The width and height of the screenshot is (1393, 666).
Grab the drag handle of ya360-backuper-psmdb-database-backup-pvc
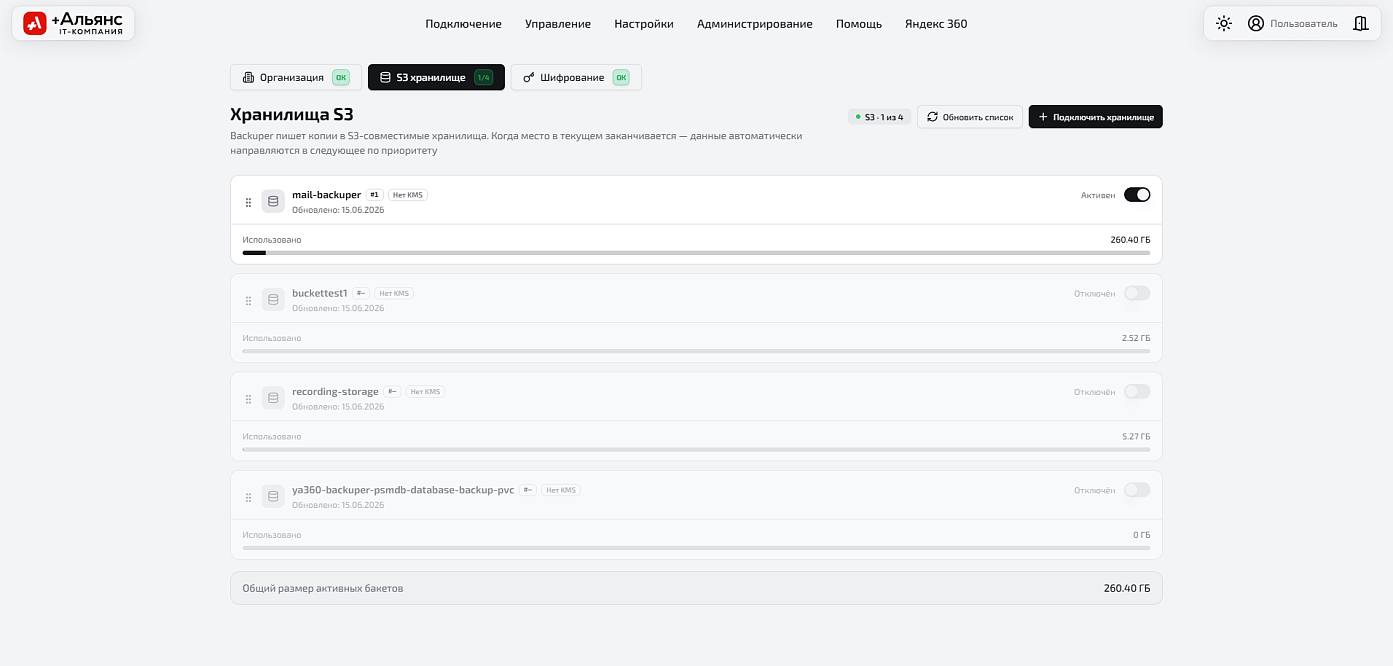pos(248,497)
